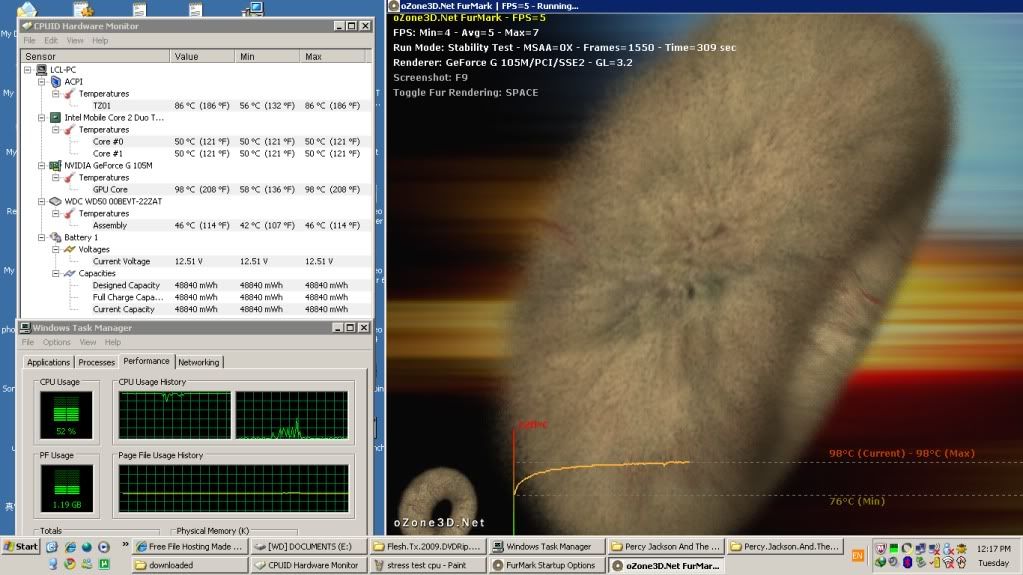Switch to FurMark Startup Options taskbar button
This screenshot has width=1023, height=575.
coord(547,565)
